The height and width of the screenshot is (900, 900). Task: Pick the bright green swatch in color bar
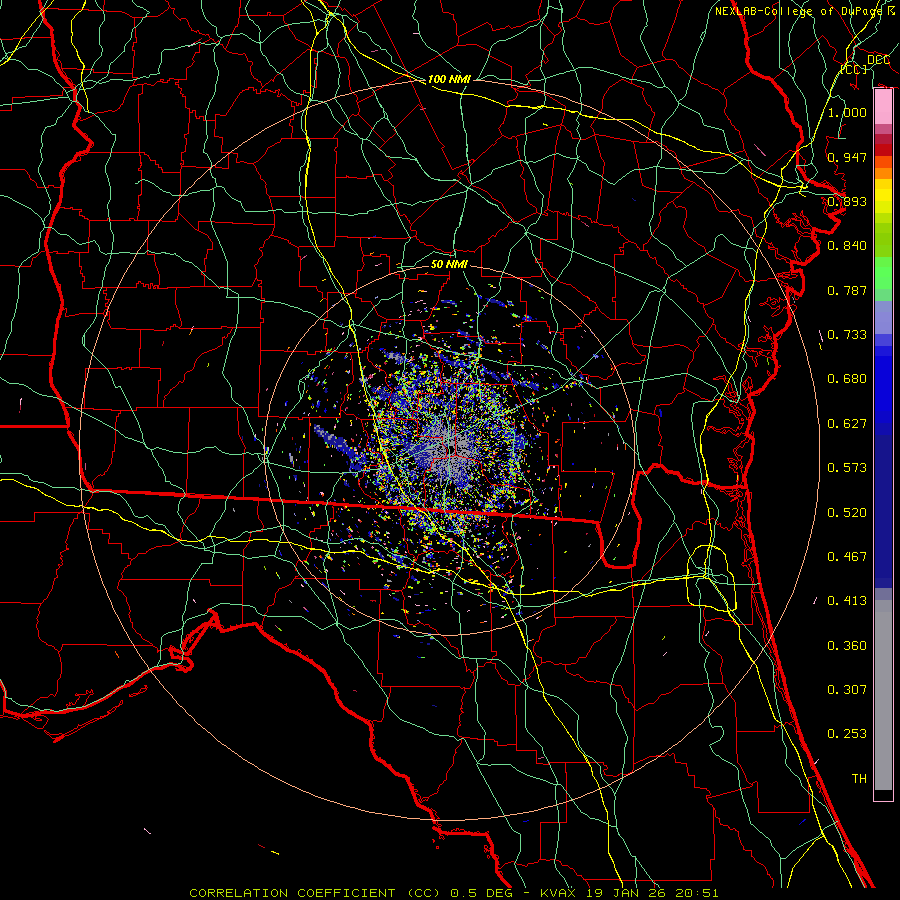883,273
